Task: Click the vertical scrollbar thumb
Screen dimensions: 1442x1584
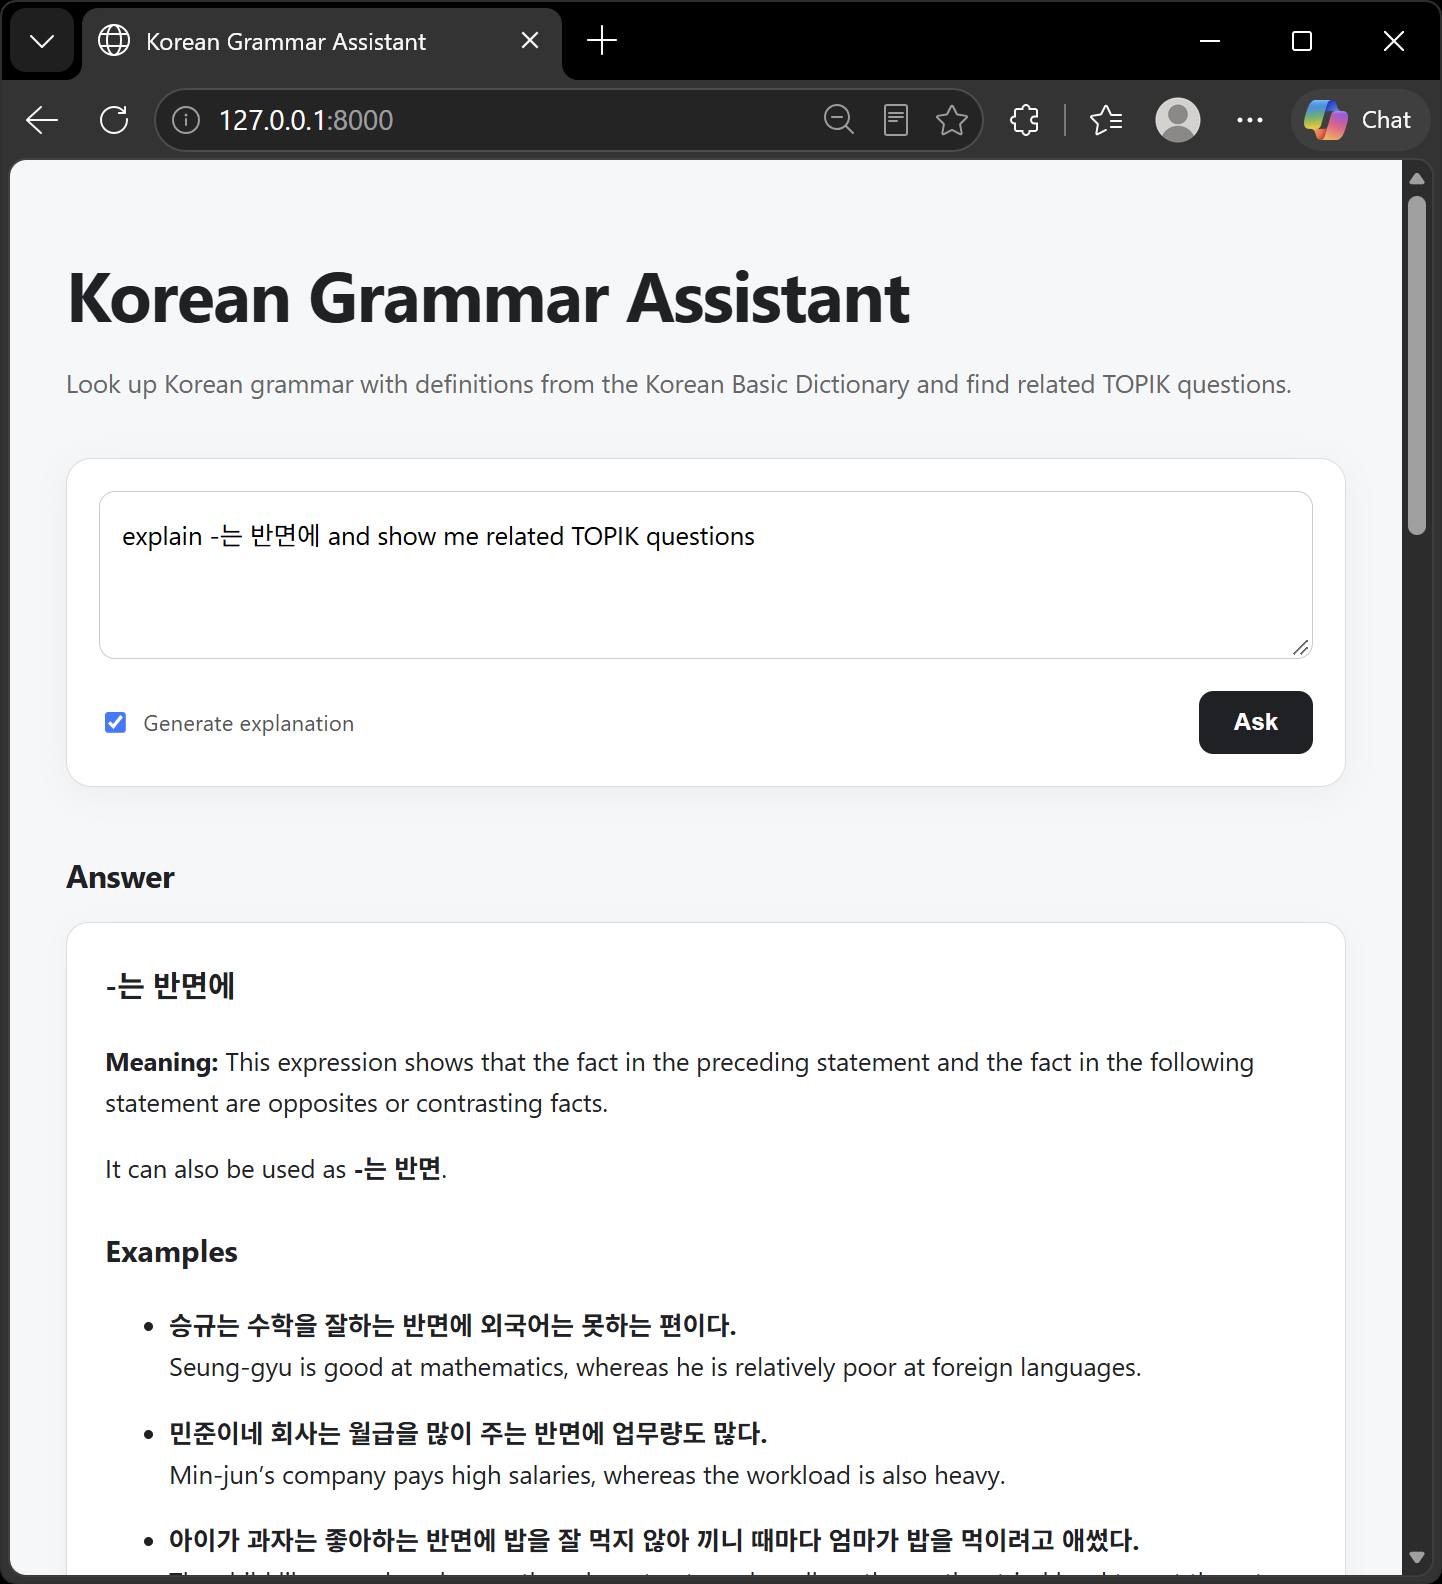Action: coord(1417,365)
